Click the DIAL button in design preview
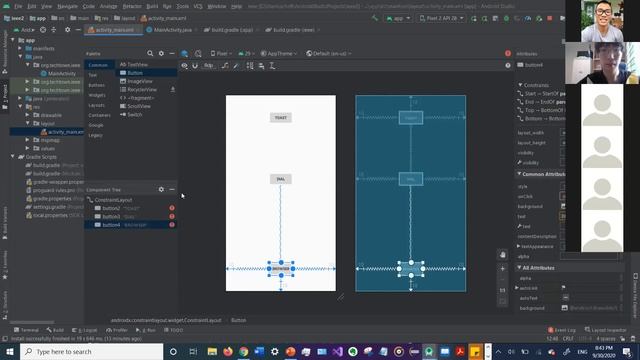 click(281, 179)
